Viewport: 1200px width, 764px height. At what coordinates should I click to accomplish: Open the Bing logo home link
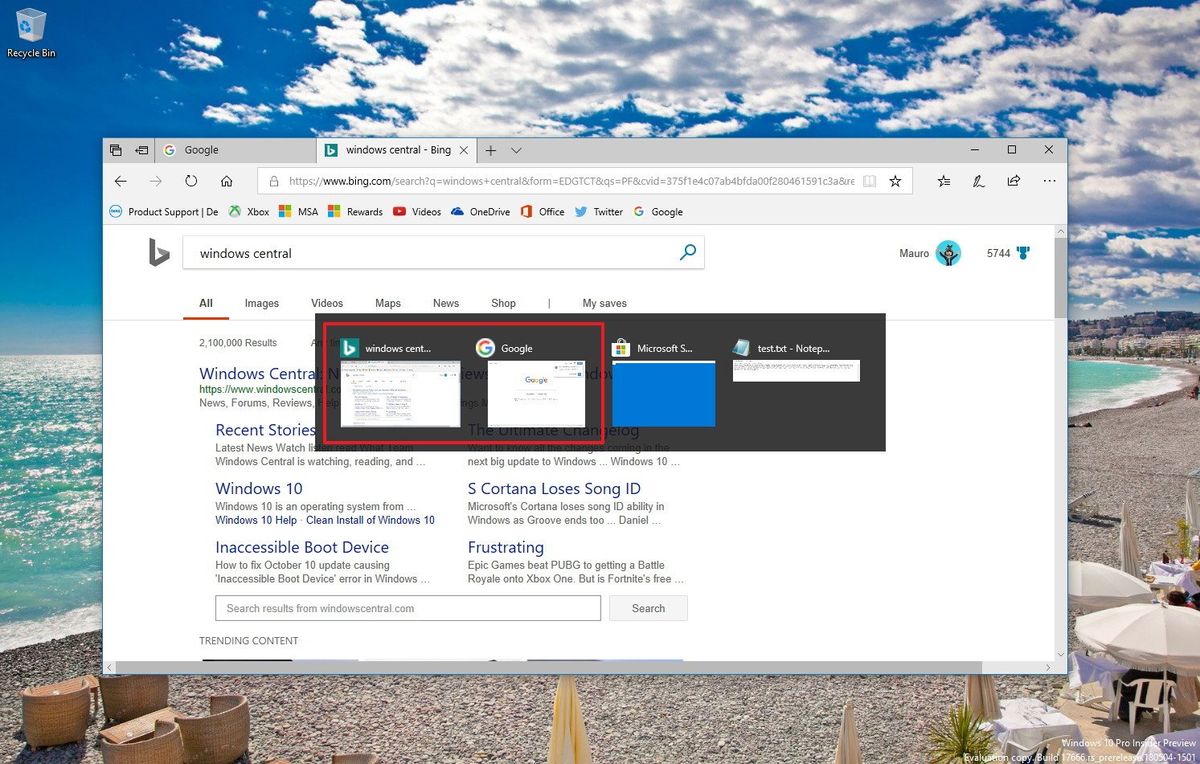(159, 253)
